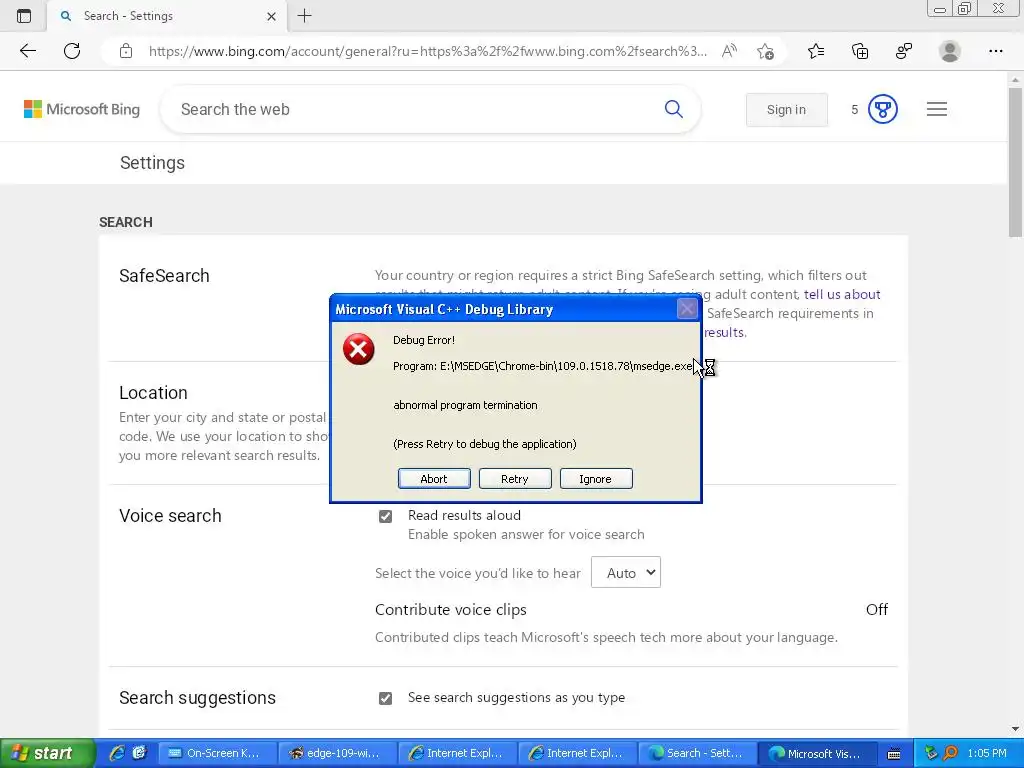Click the red error icon in dialog

point(359,349)
